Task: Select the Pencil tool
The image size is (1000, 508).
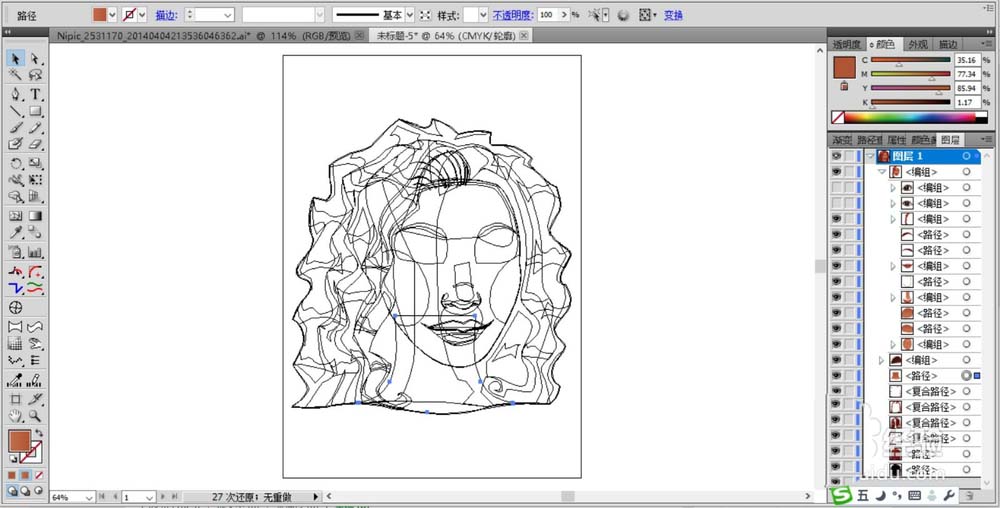Action: tap(36, 128)
